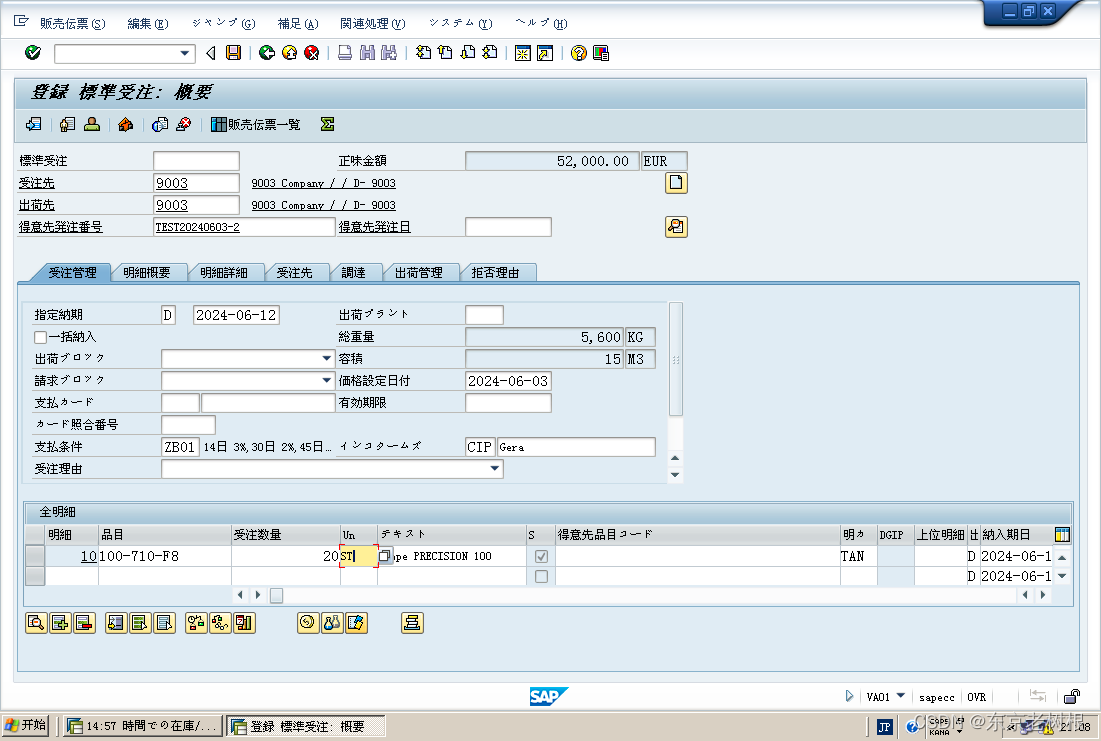Image resolution: width=1101 pixels, height=741 pixels.
Task: Click the green Sigma totals icon
Action: click(x=327, y=124)
